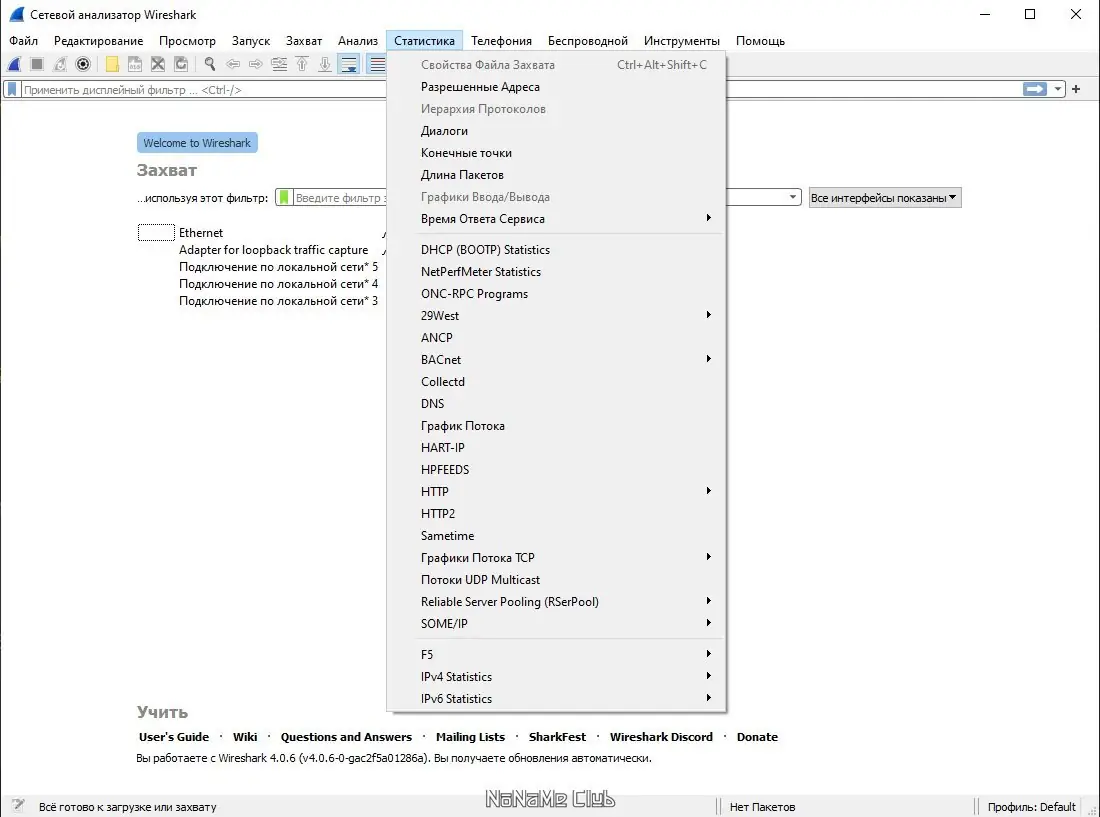This screenshot has width=1100, height=817.
Task: Click the go forward arrow icon
Action: click(256, 65)
